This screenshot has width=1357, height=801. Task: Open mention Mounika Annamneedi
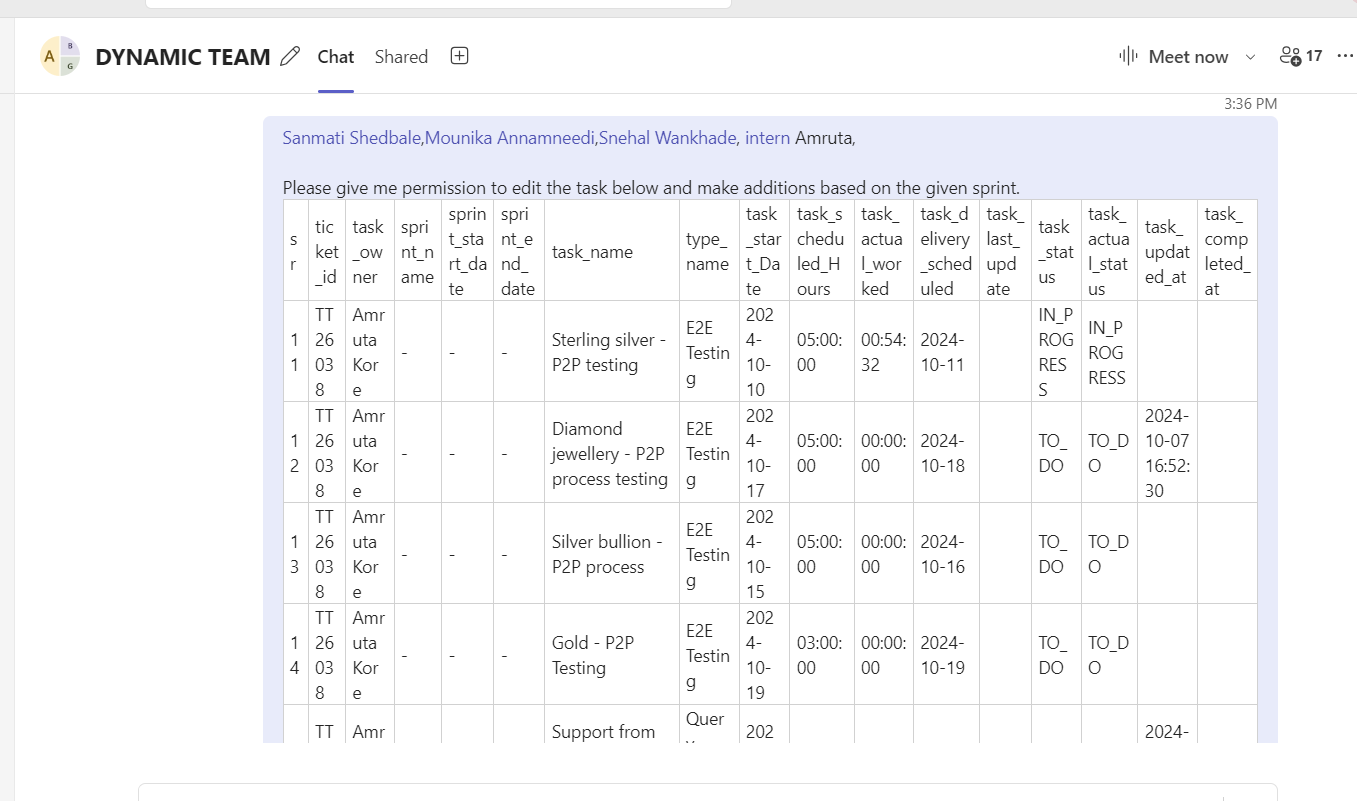pos(510,138)
